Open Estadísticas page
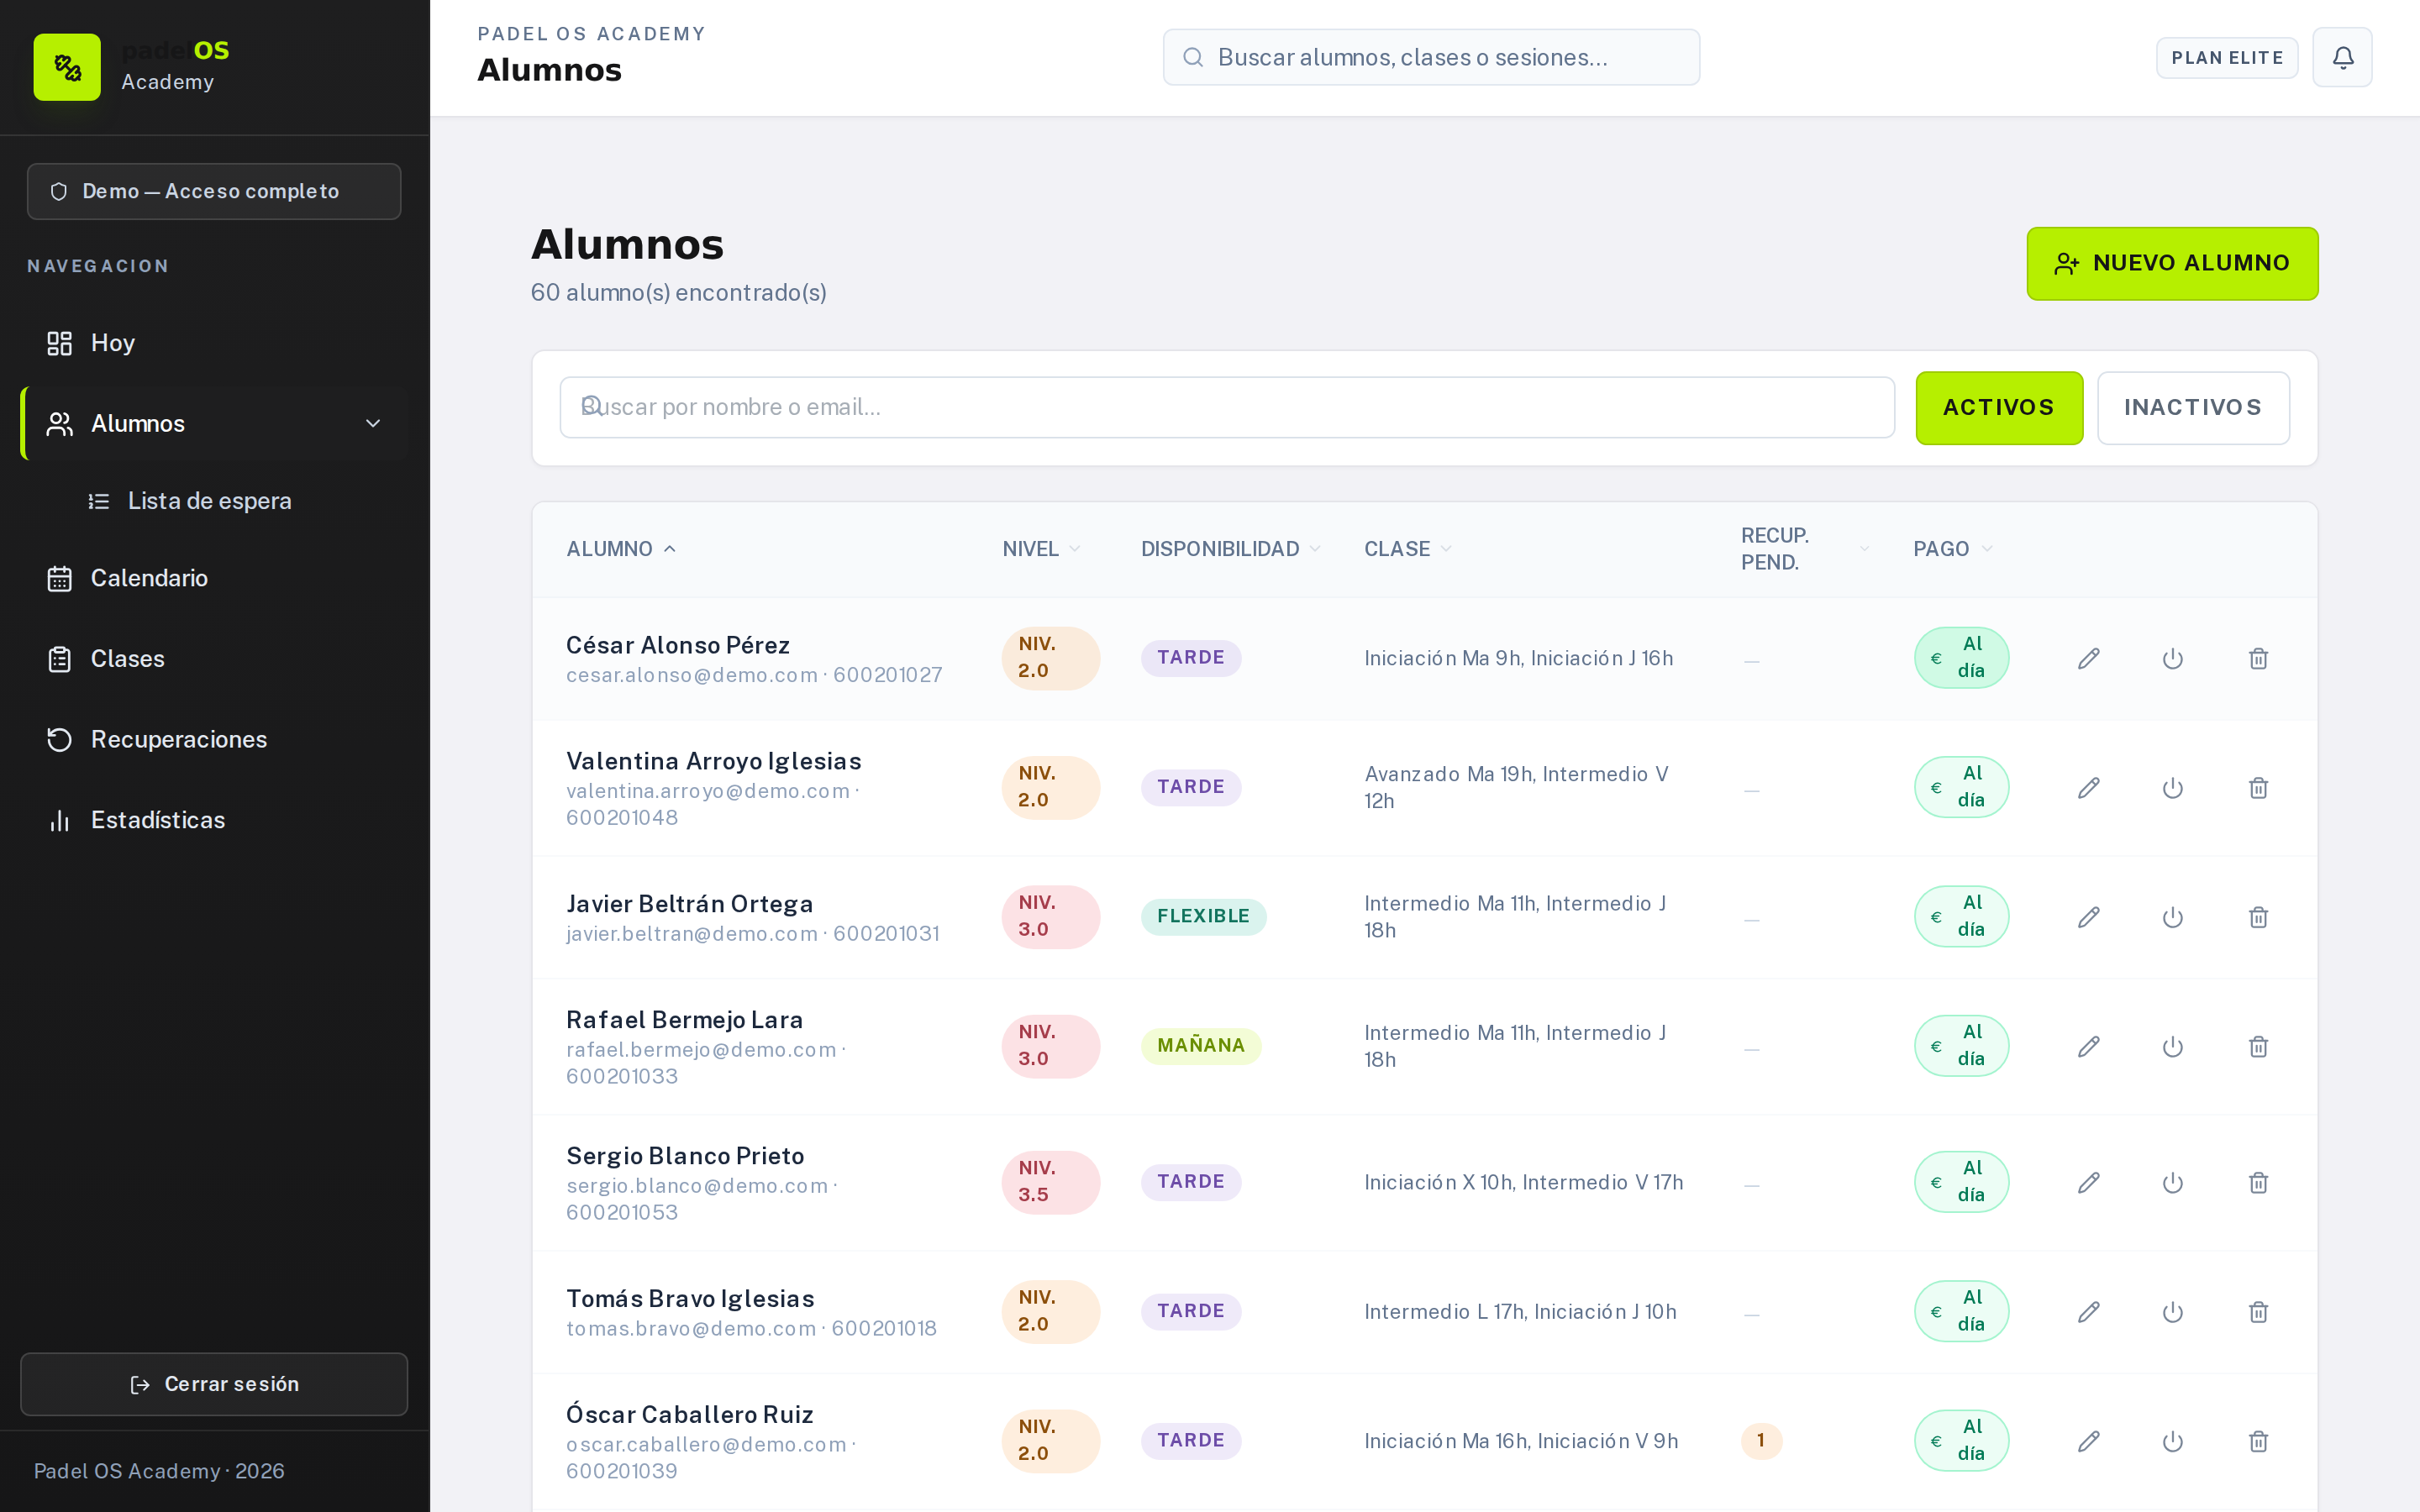 coord(213,820)
